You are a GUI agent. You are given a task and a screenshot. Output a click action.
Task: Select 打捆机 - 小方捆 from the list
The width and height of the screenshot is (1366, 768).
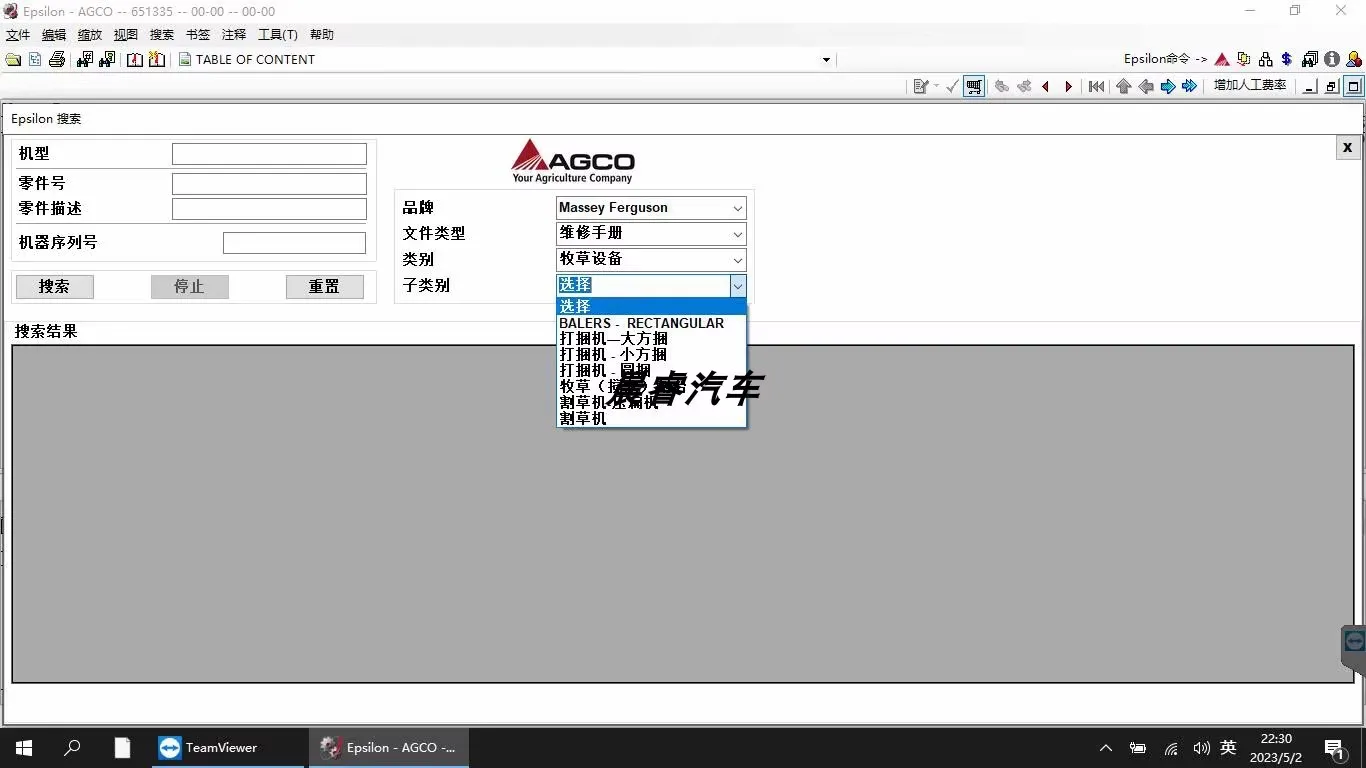pos(651,355)
